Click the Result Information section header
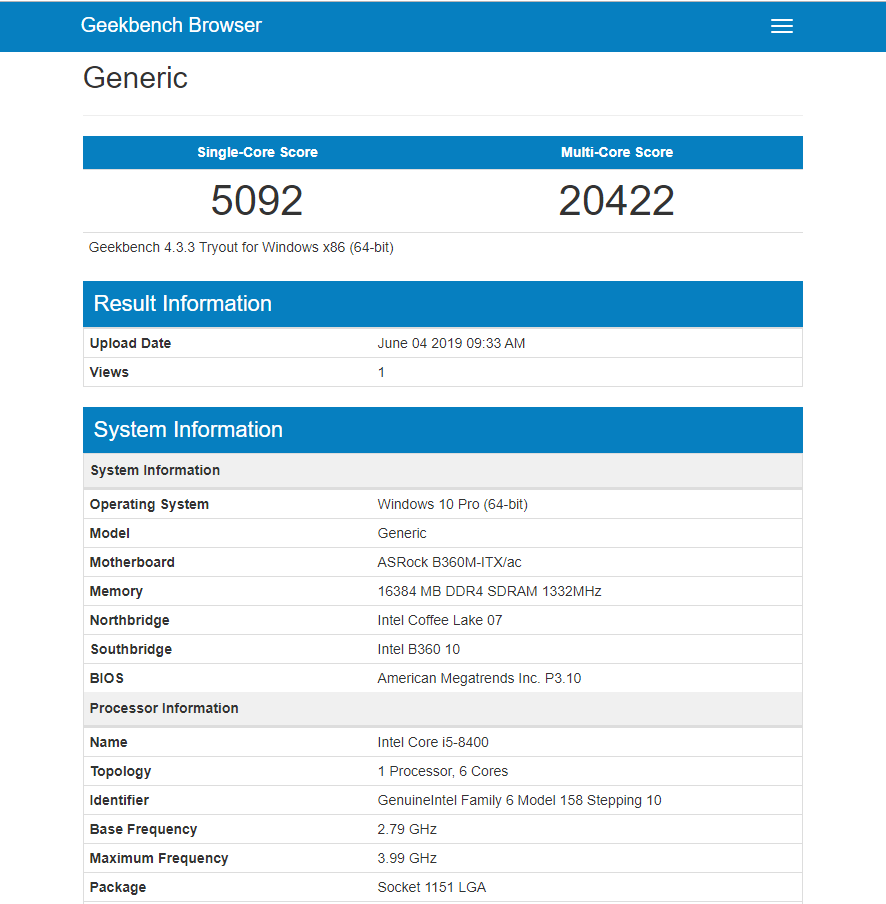 click(443, 304)
